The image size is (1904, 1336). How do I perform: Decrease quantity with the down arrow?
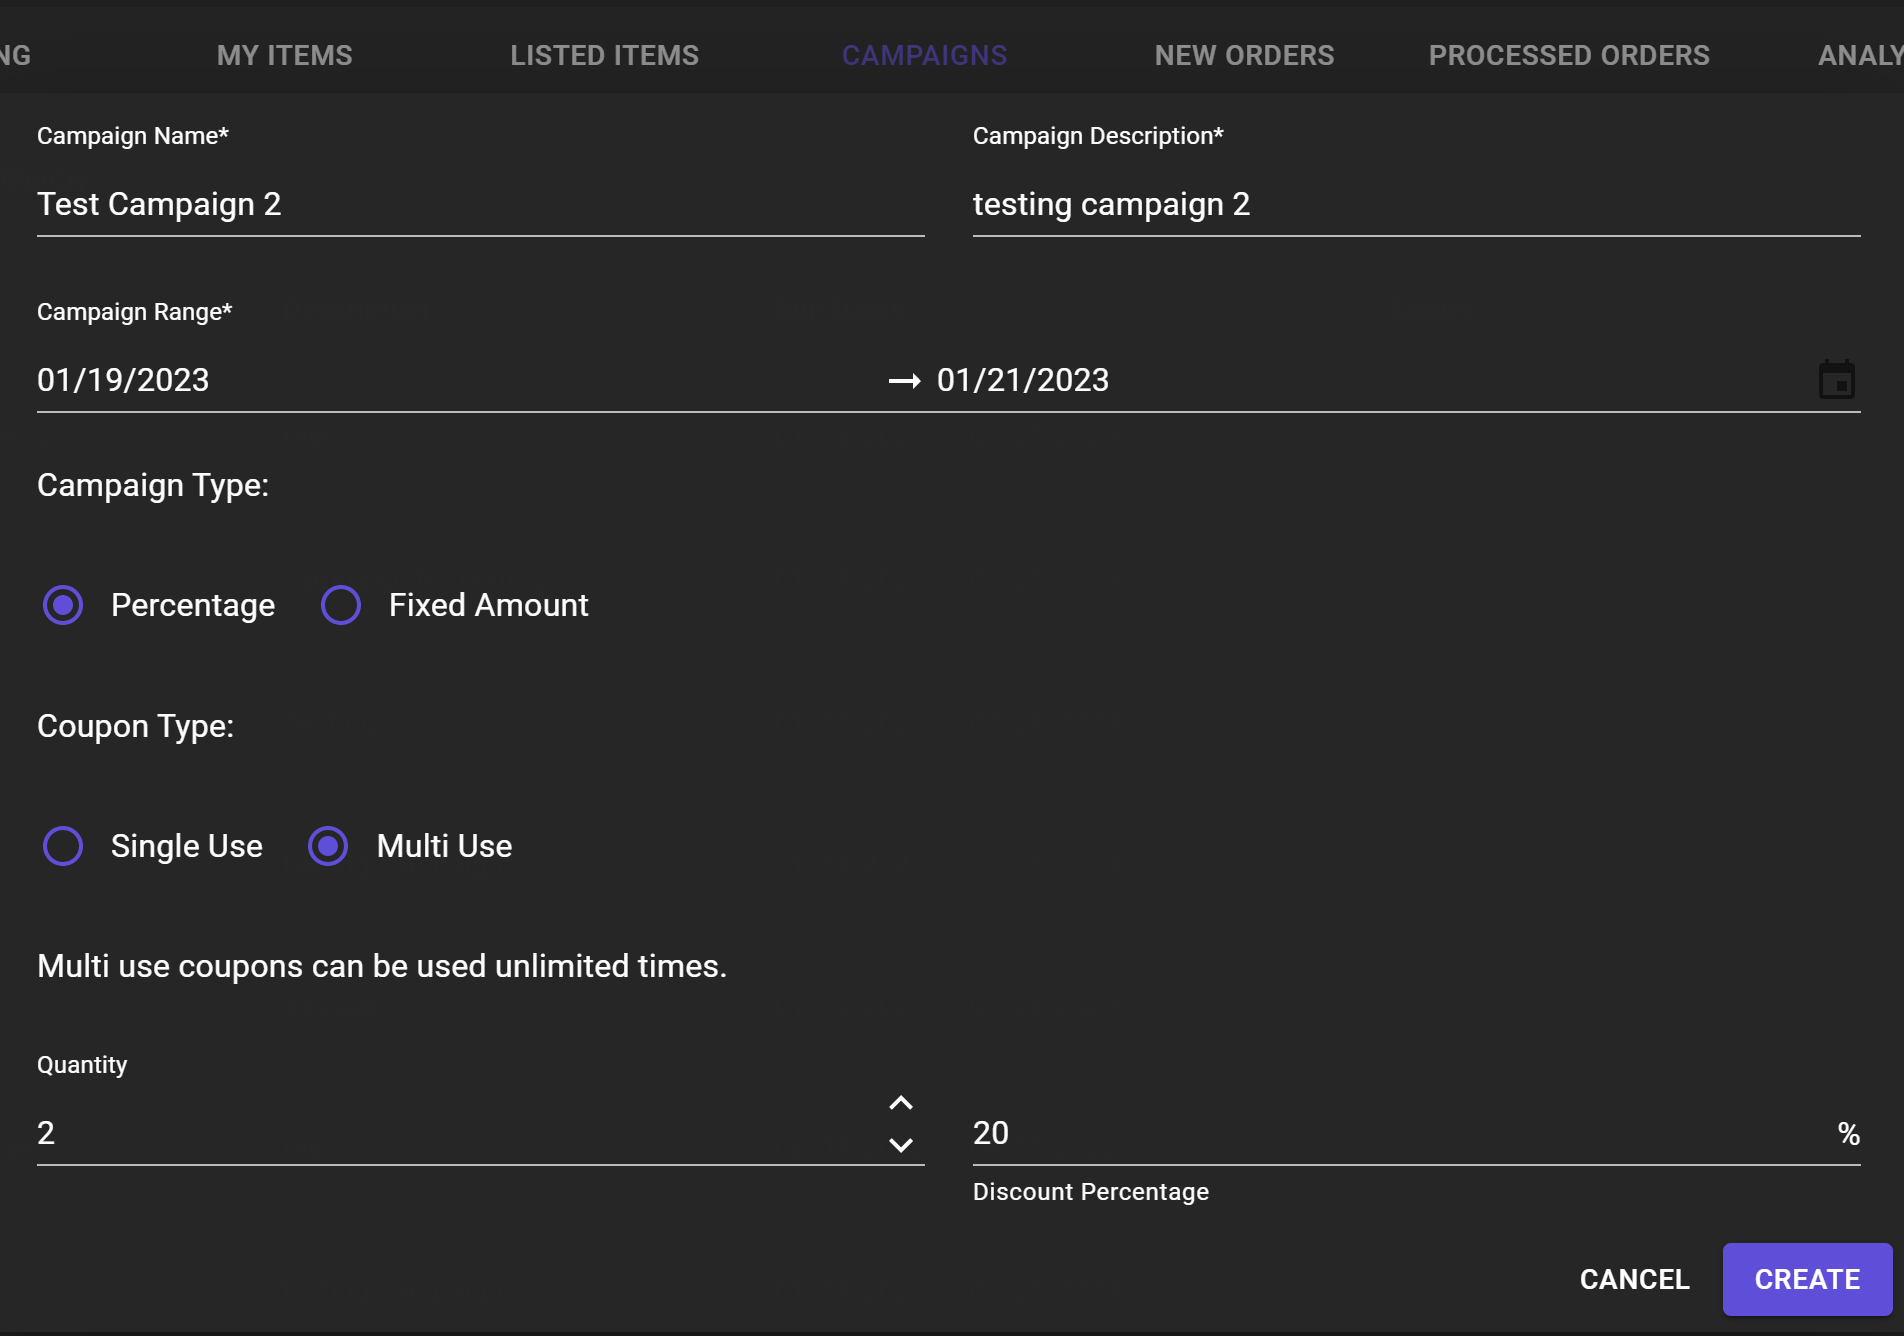[900, 1145]
